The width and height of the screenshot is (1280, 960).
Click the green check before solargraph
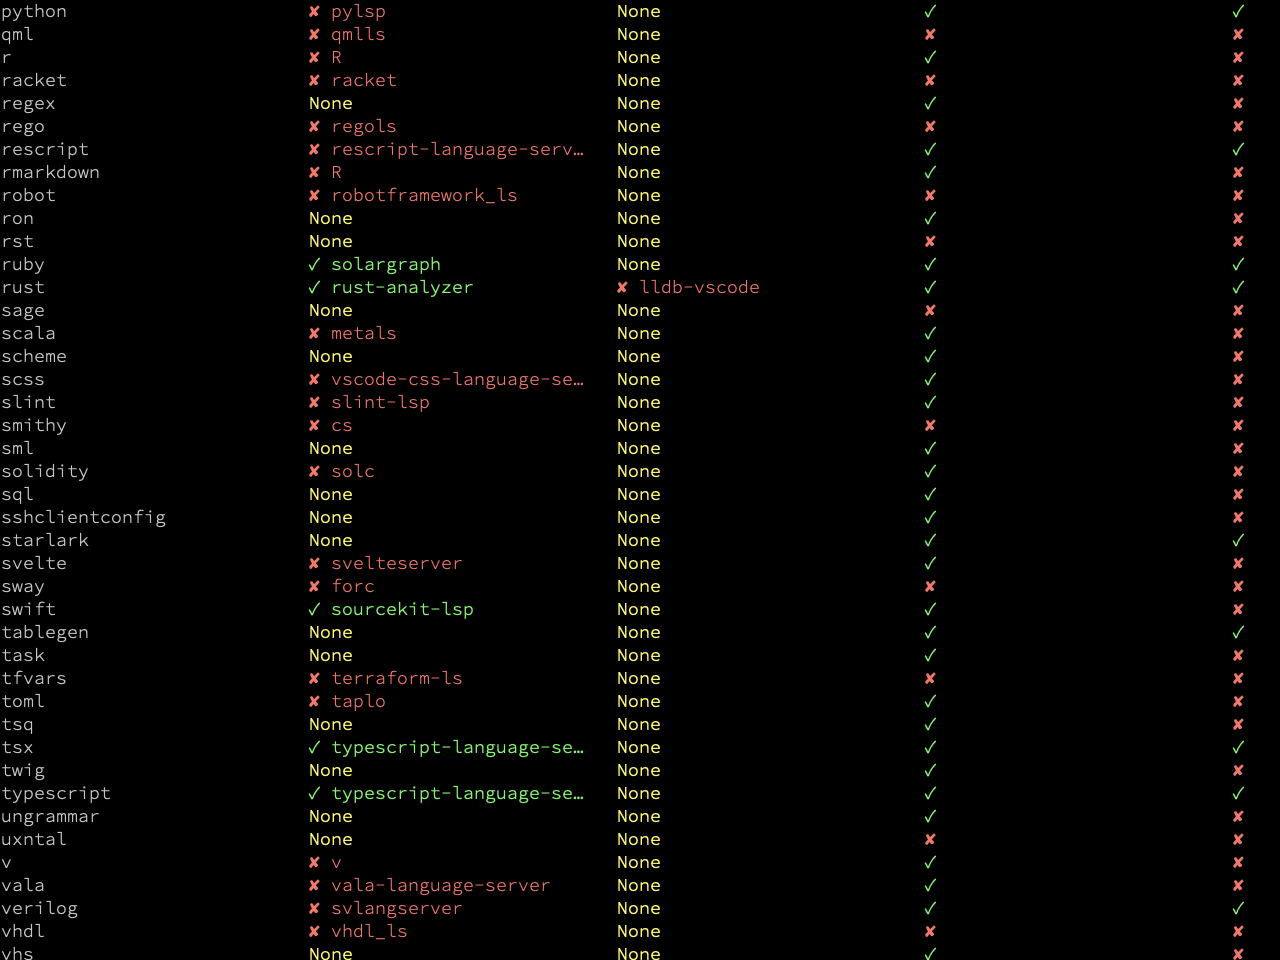coord(314,264)
